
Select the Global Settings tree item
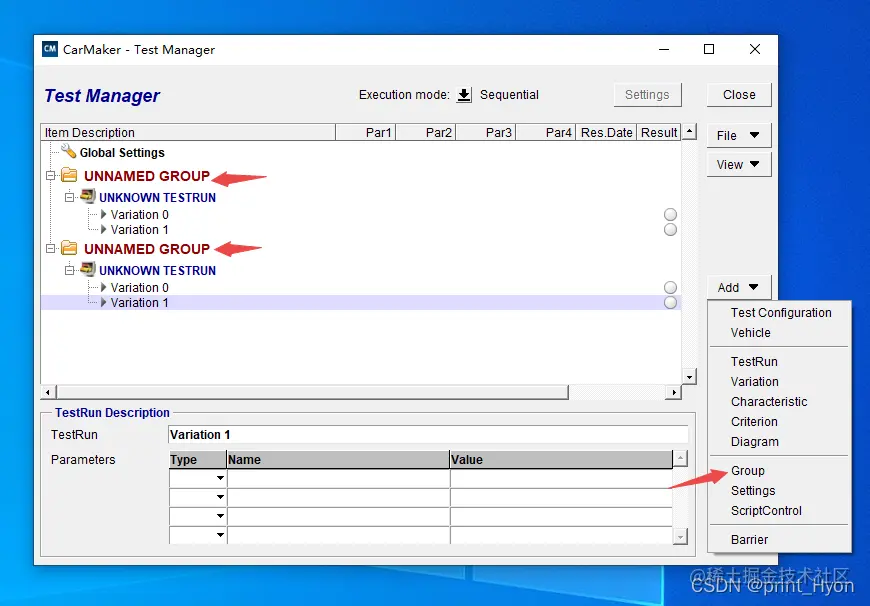[122, 153]
